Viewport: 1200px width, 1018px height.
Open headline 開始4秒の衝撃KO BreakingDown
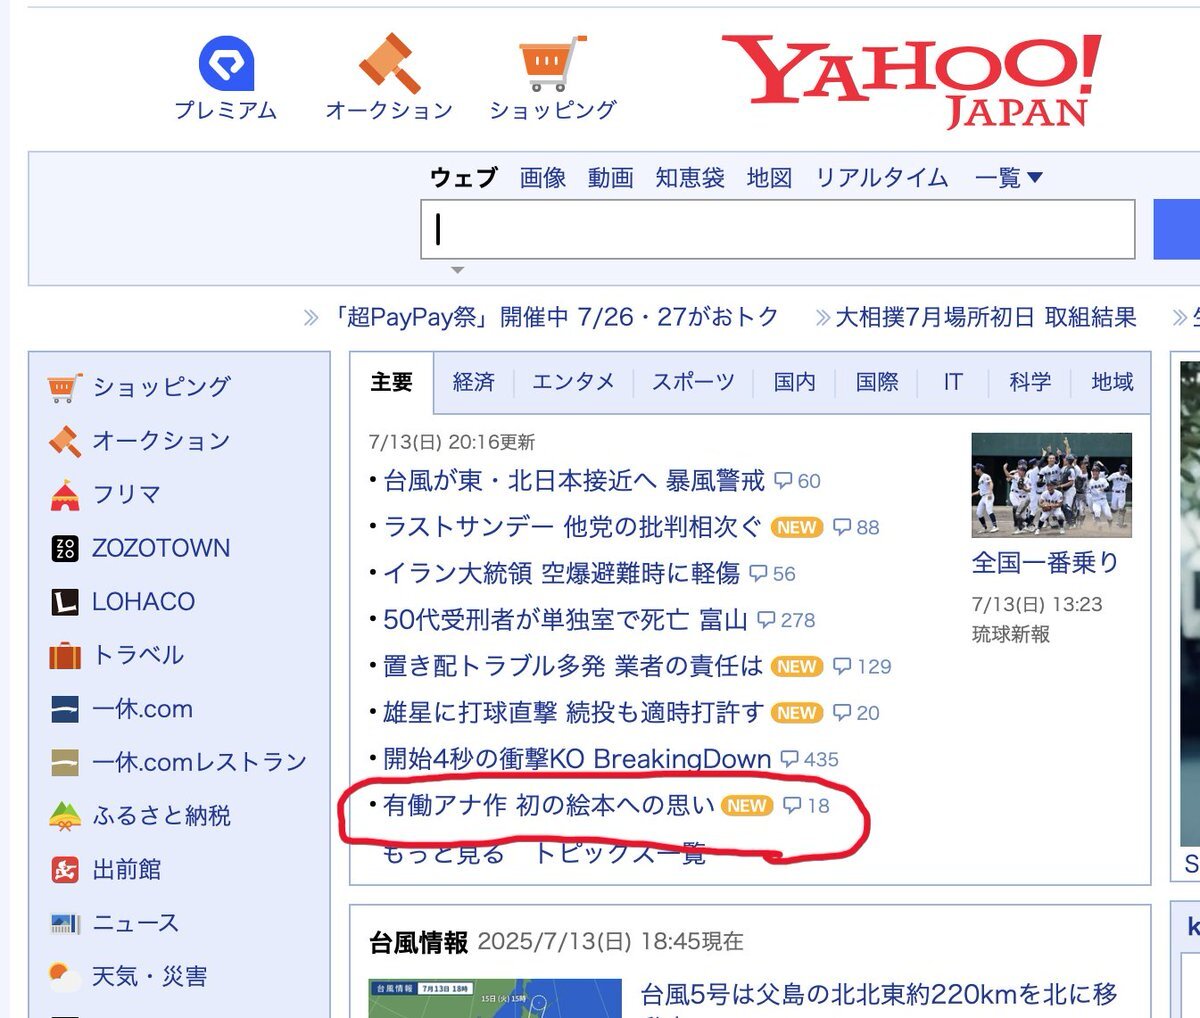point(577,759)
